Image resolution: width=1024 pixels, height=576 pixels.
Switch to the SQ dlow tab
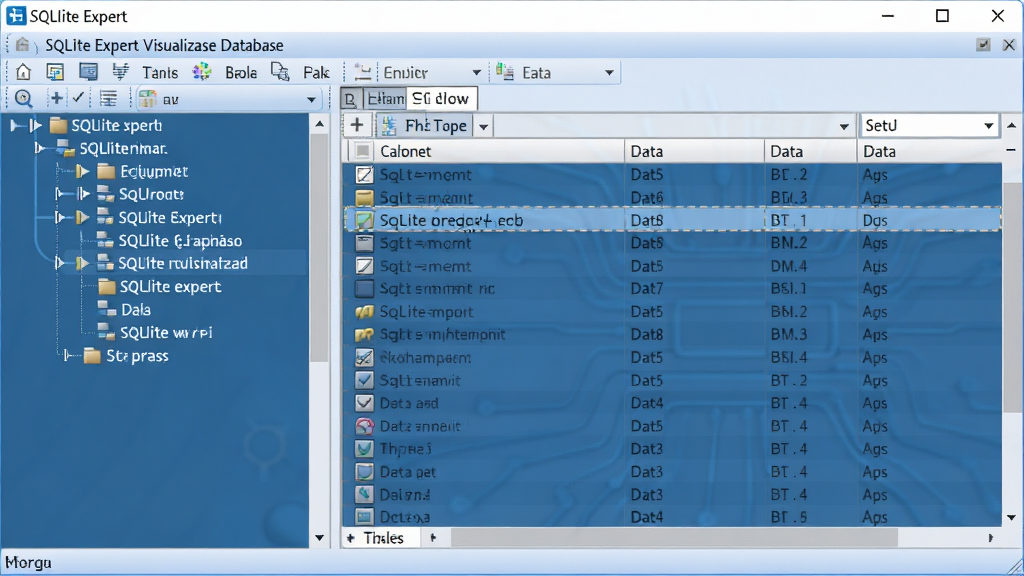pyautogui.click(x=441, y=99)
